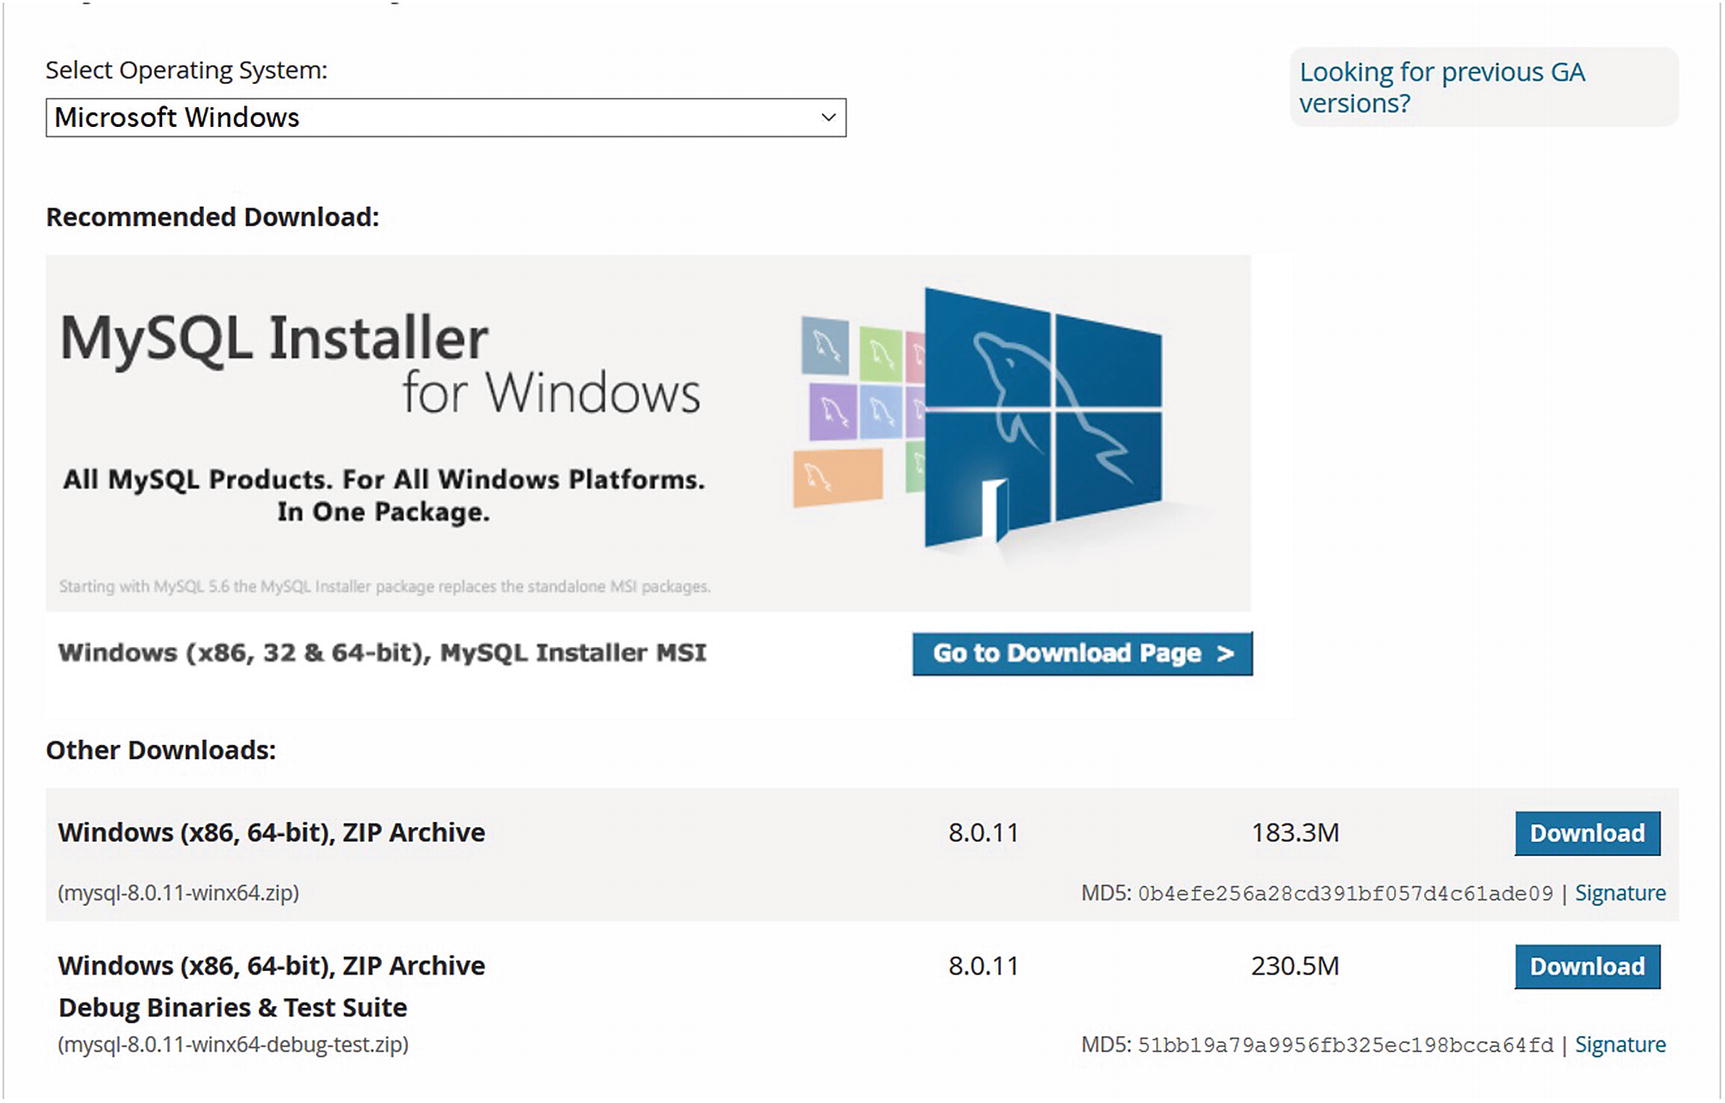Click version 8.0.11 in the first download row
The width and height of the screenshot is (1725, 1103).
tap(983, 833)
